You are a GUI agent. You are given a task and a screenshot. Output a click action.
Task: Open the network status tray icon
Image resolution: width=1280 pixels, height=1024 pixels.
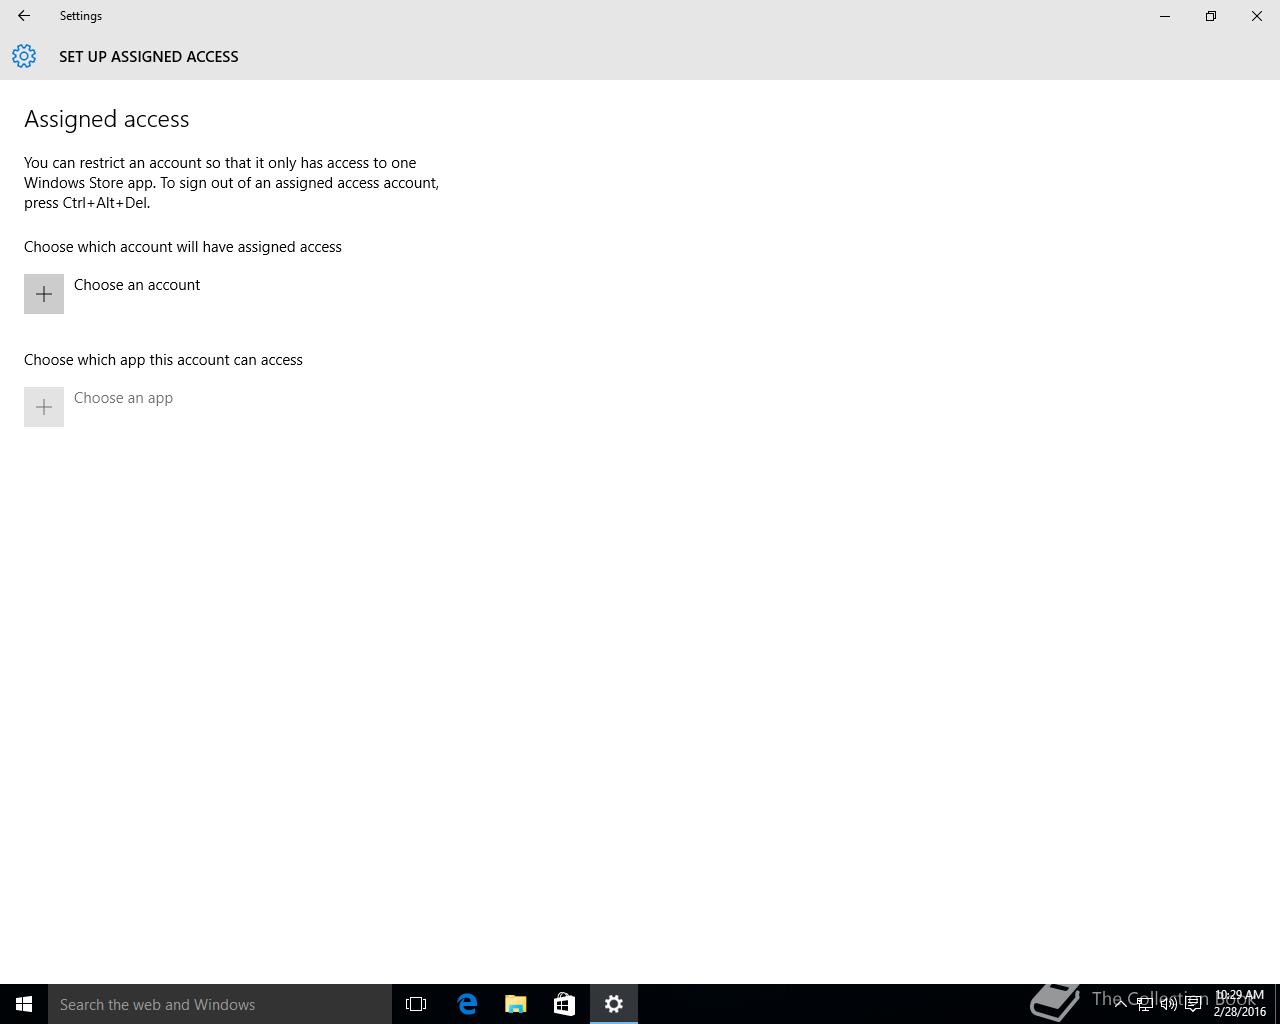coord(1144,1004)
